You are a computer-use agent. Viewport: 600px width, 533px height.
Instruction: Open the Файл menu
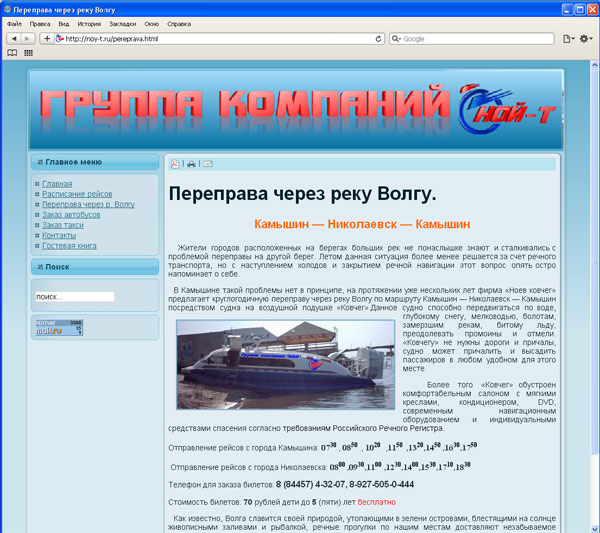(14, 24)
